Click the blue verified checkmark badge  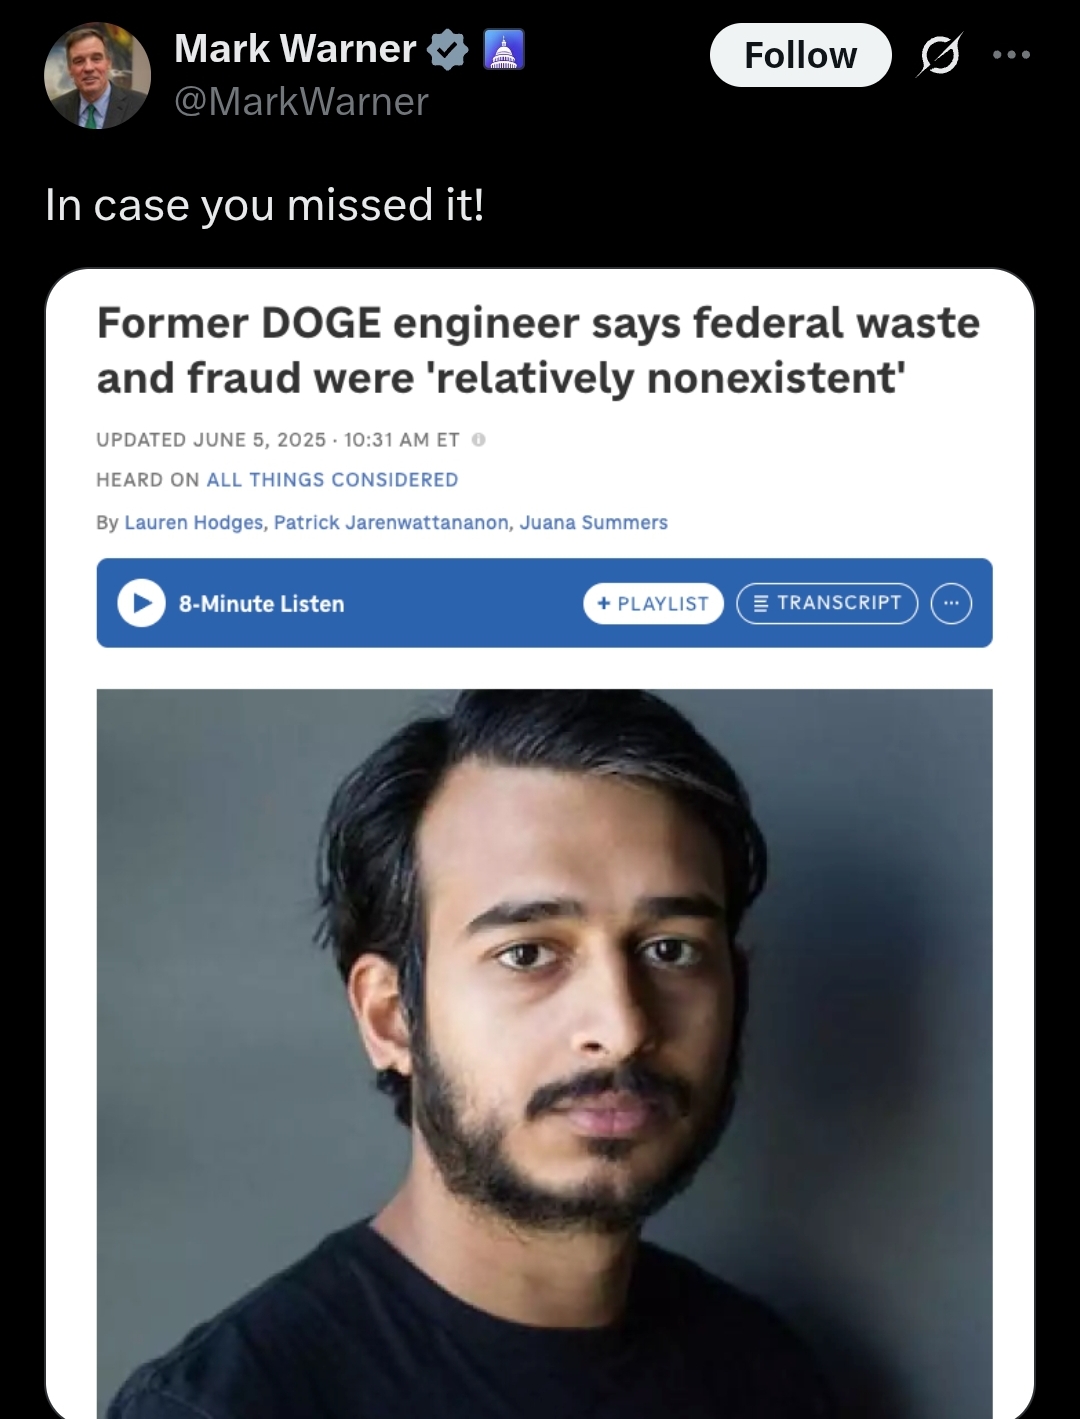tap(447, 50)
